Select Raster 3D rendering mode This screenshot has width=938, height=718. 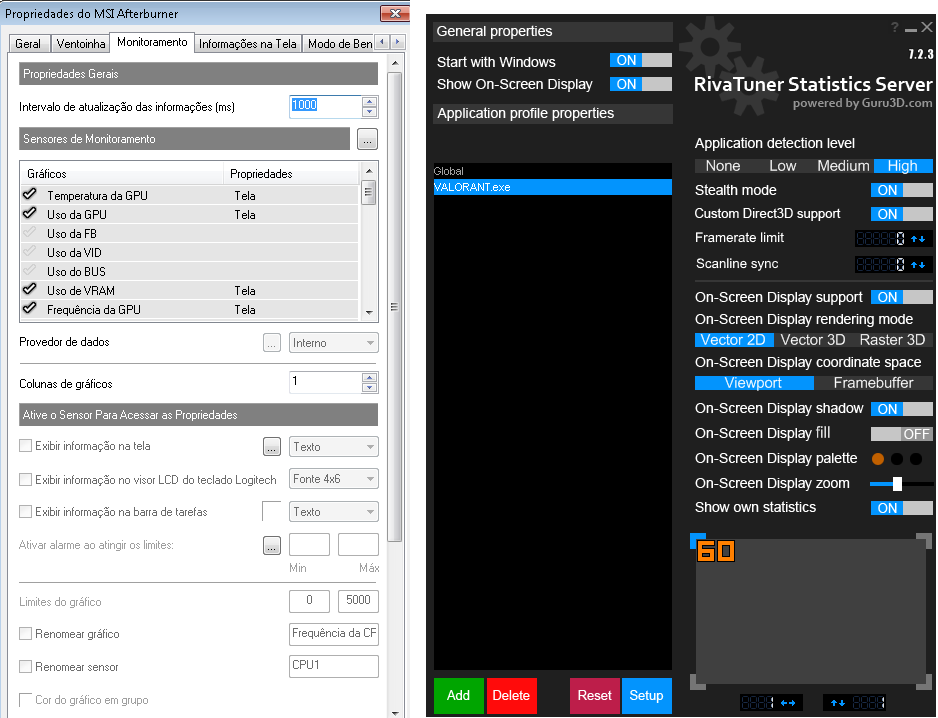pyautogui.click(x=892, y=340)
